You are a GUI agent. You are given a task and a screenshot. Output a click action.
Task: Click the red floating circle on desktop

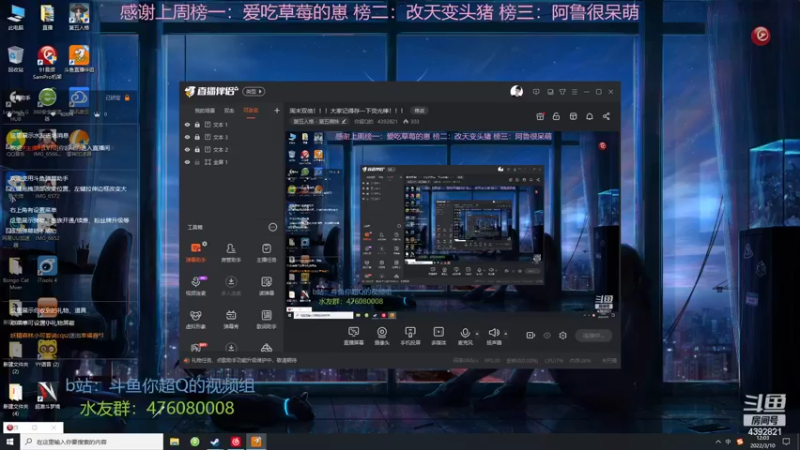(x=761, y=35)
